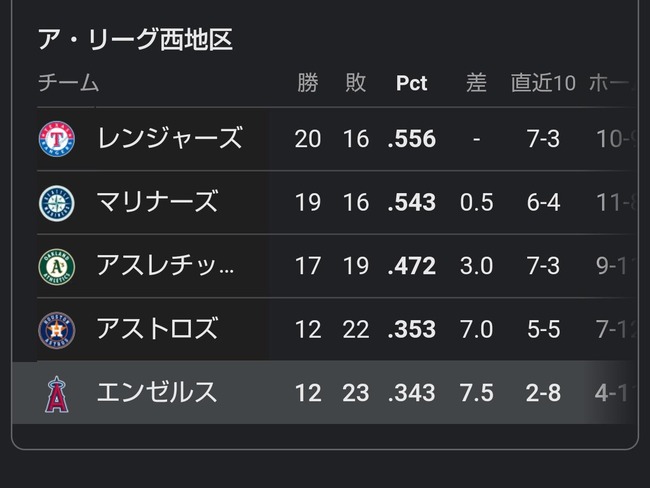Click the 敗 losses column header
The height and width of the screenshot is (488, 650).
click(x=356, y=83)
